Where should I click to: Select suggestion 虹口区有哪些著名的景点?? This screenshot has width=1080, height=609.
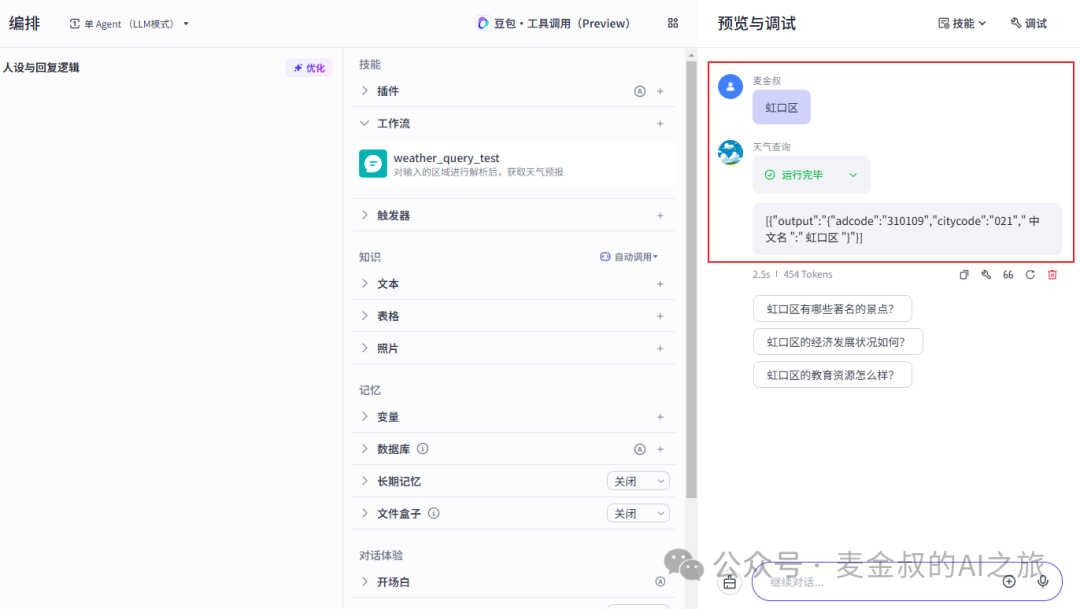[x=832, y=309]
